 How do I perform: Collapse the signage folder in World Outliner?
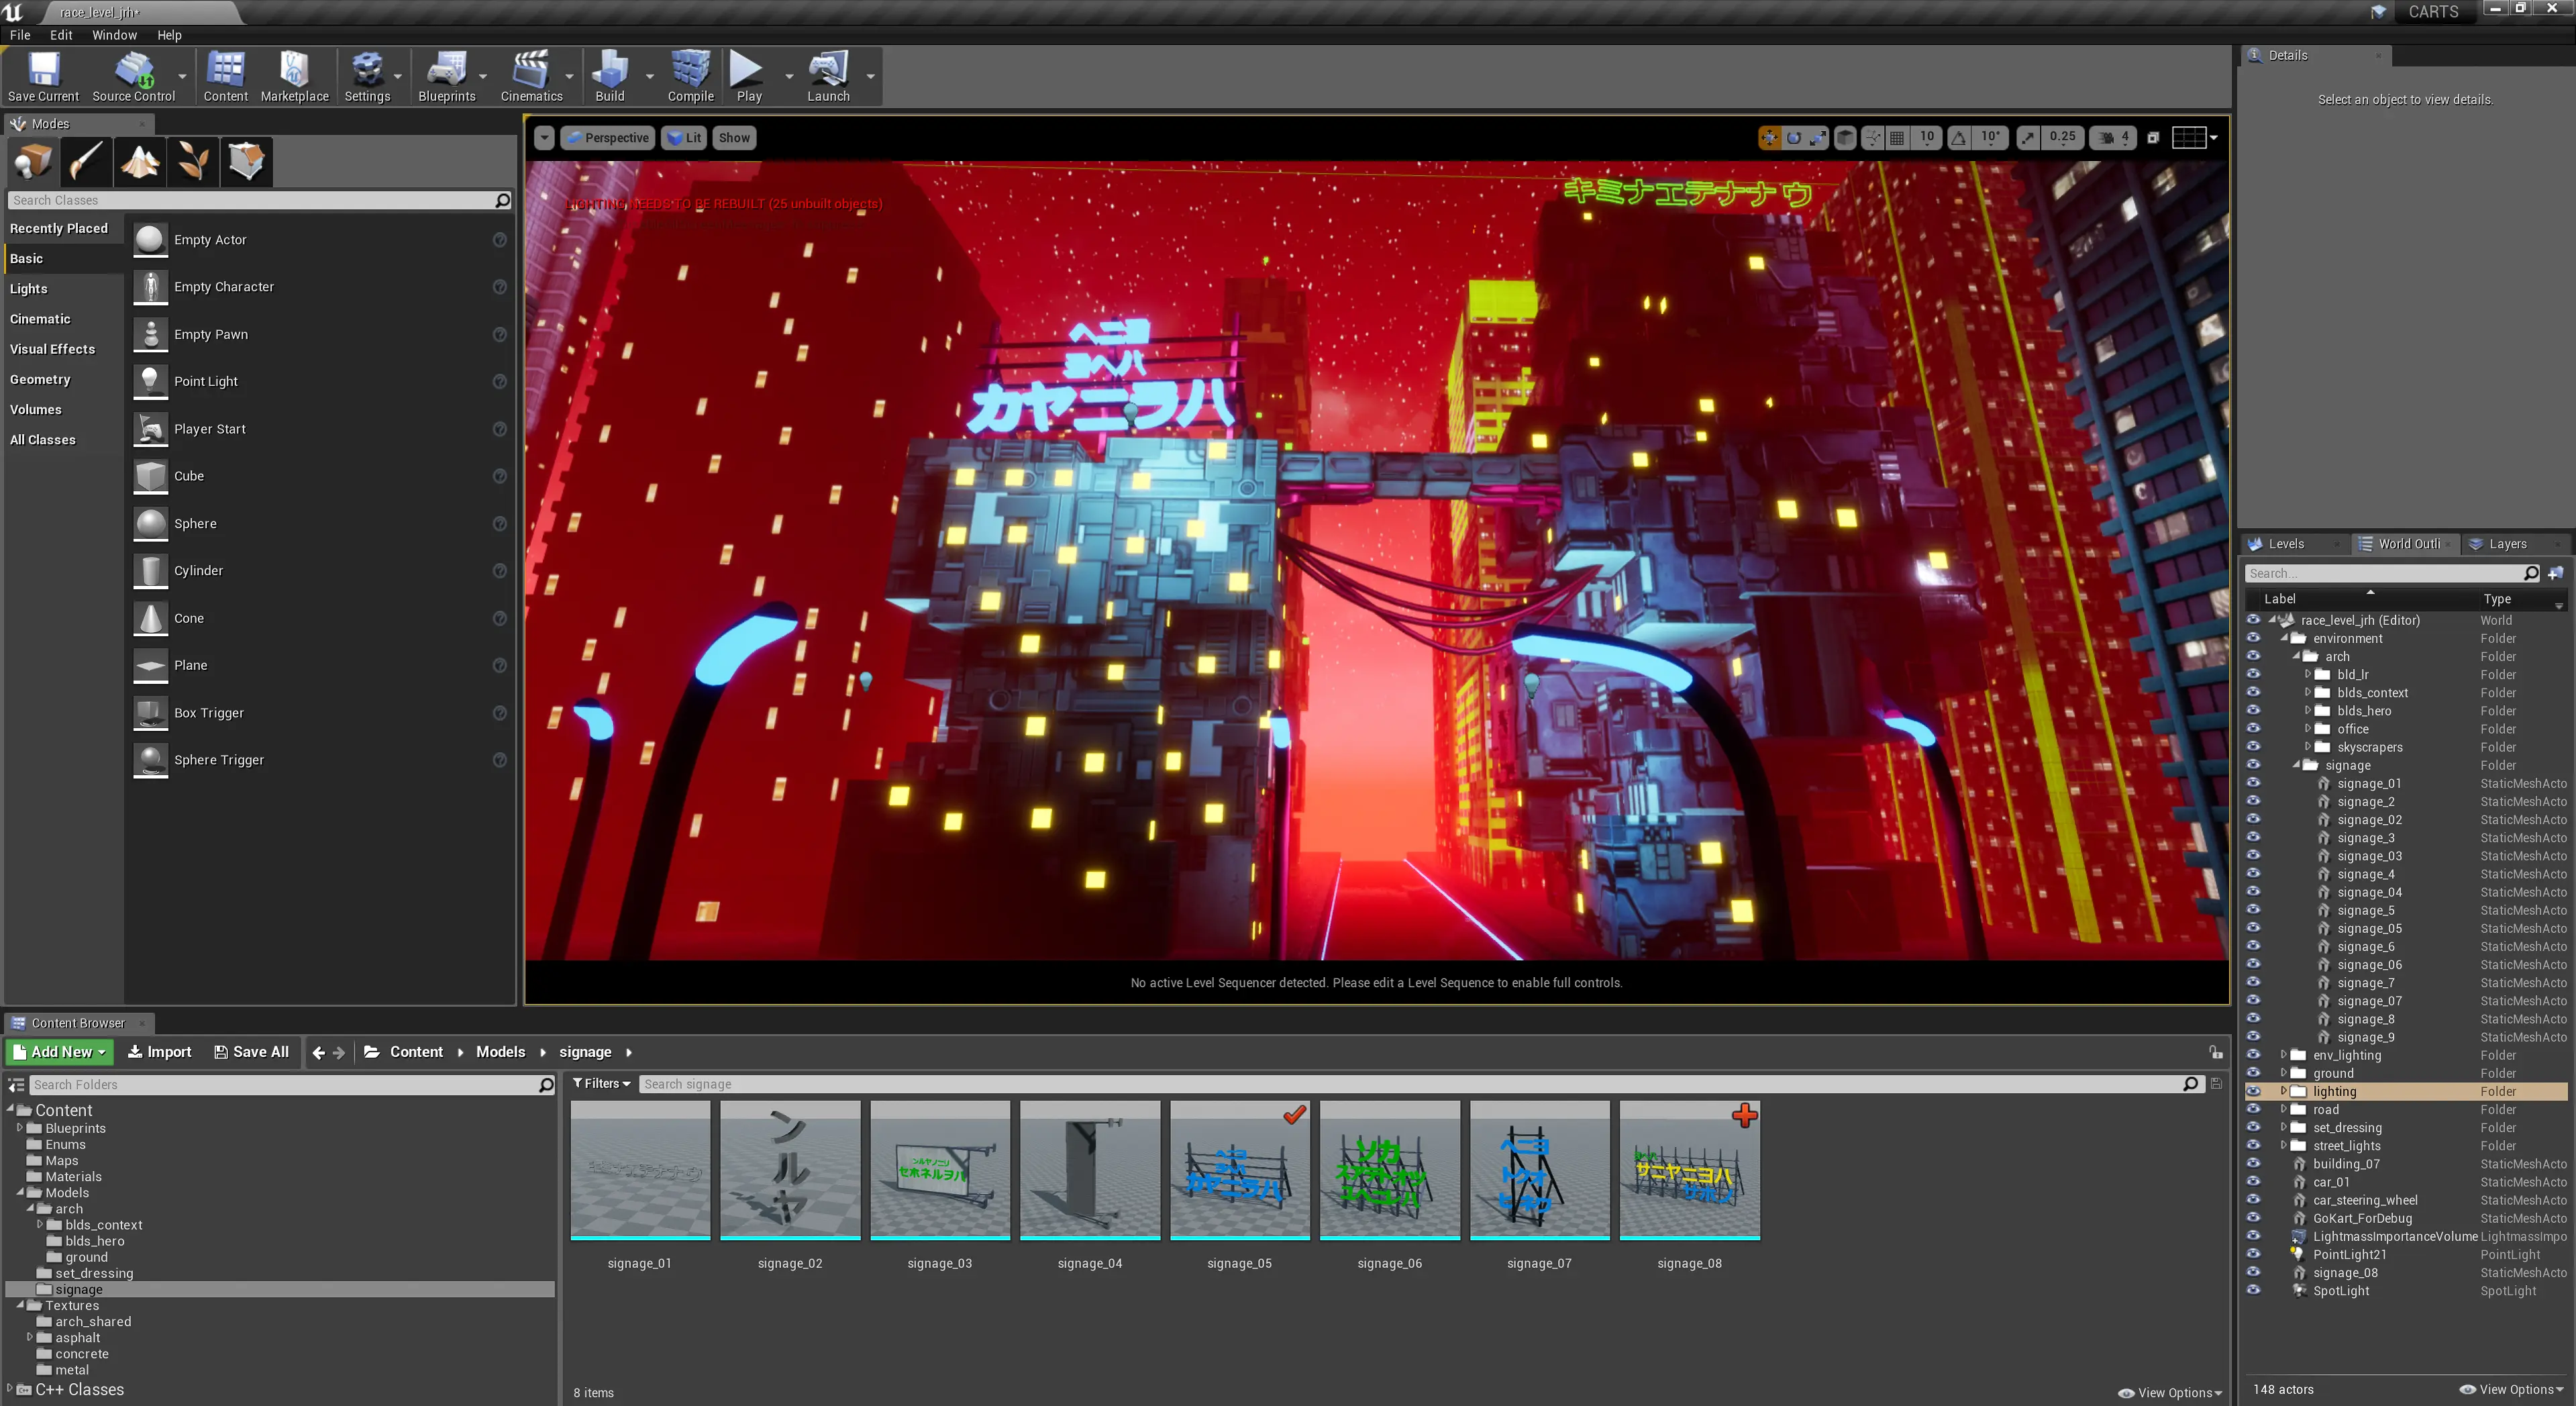tap(2296, 765)
